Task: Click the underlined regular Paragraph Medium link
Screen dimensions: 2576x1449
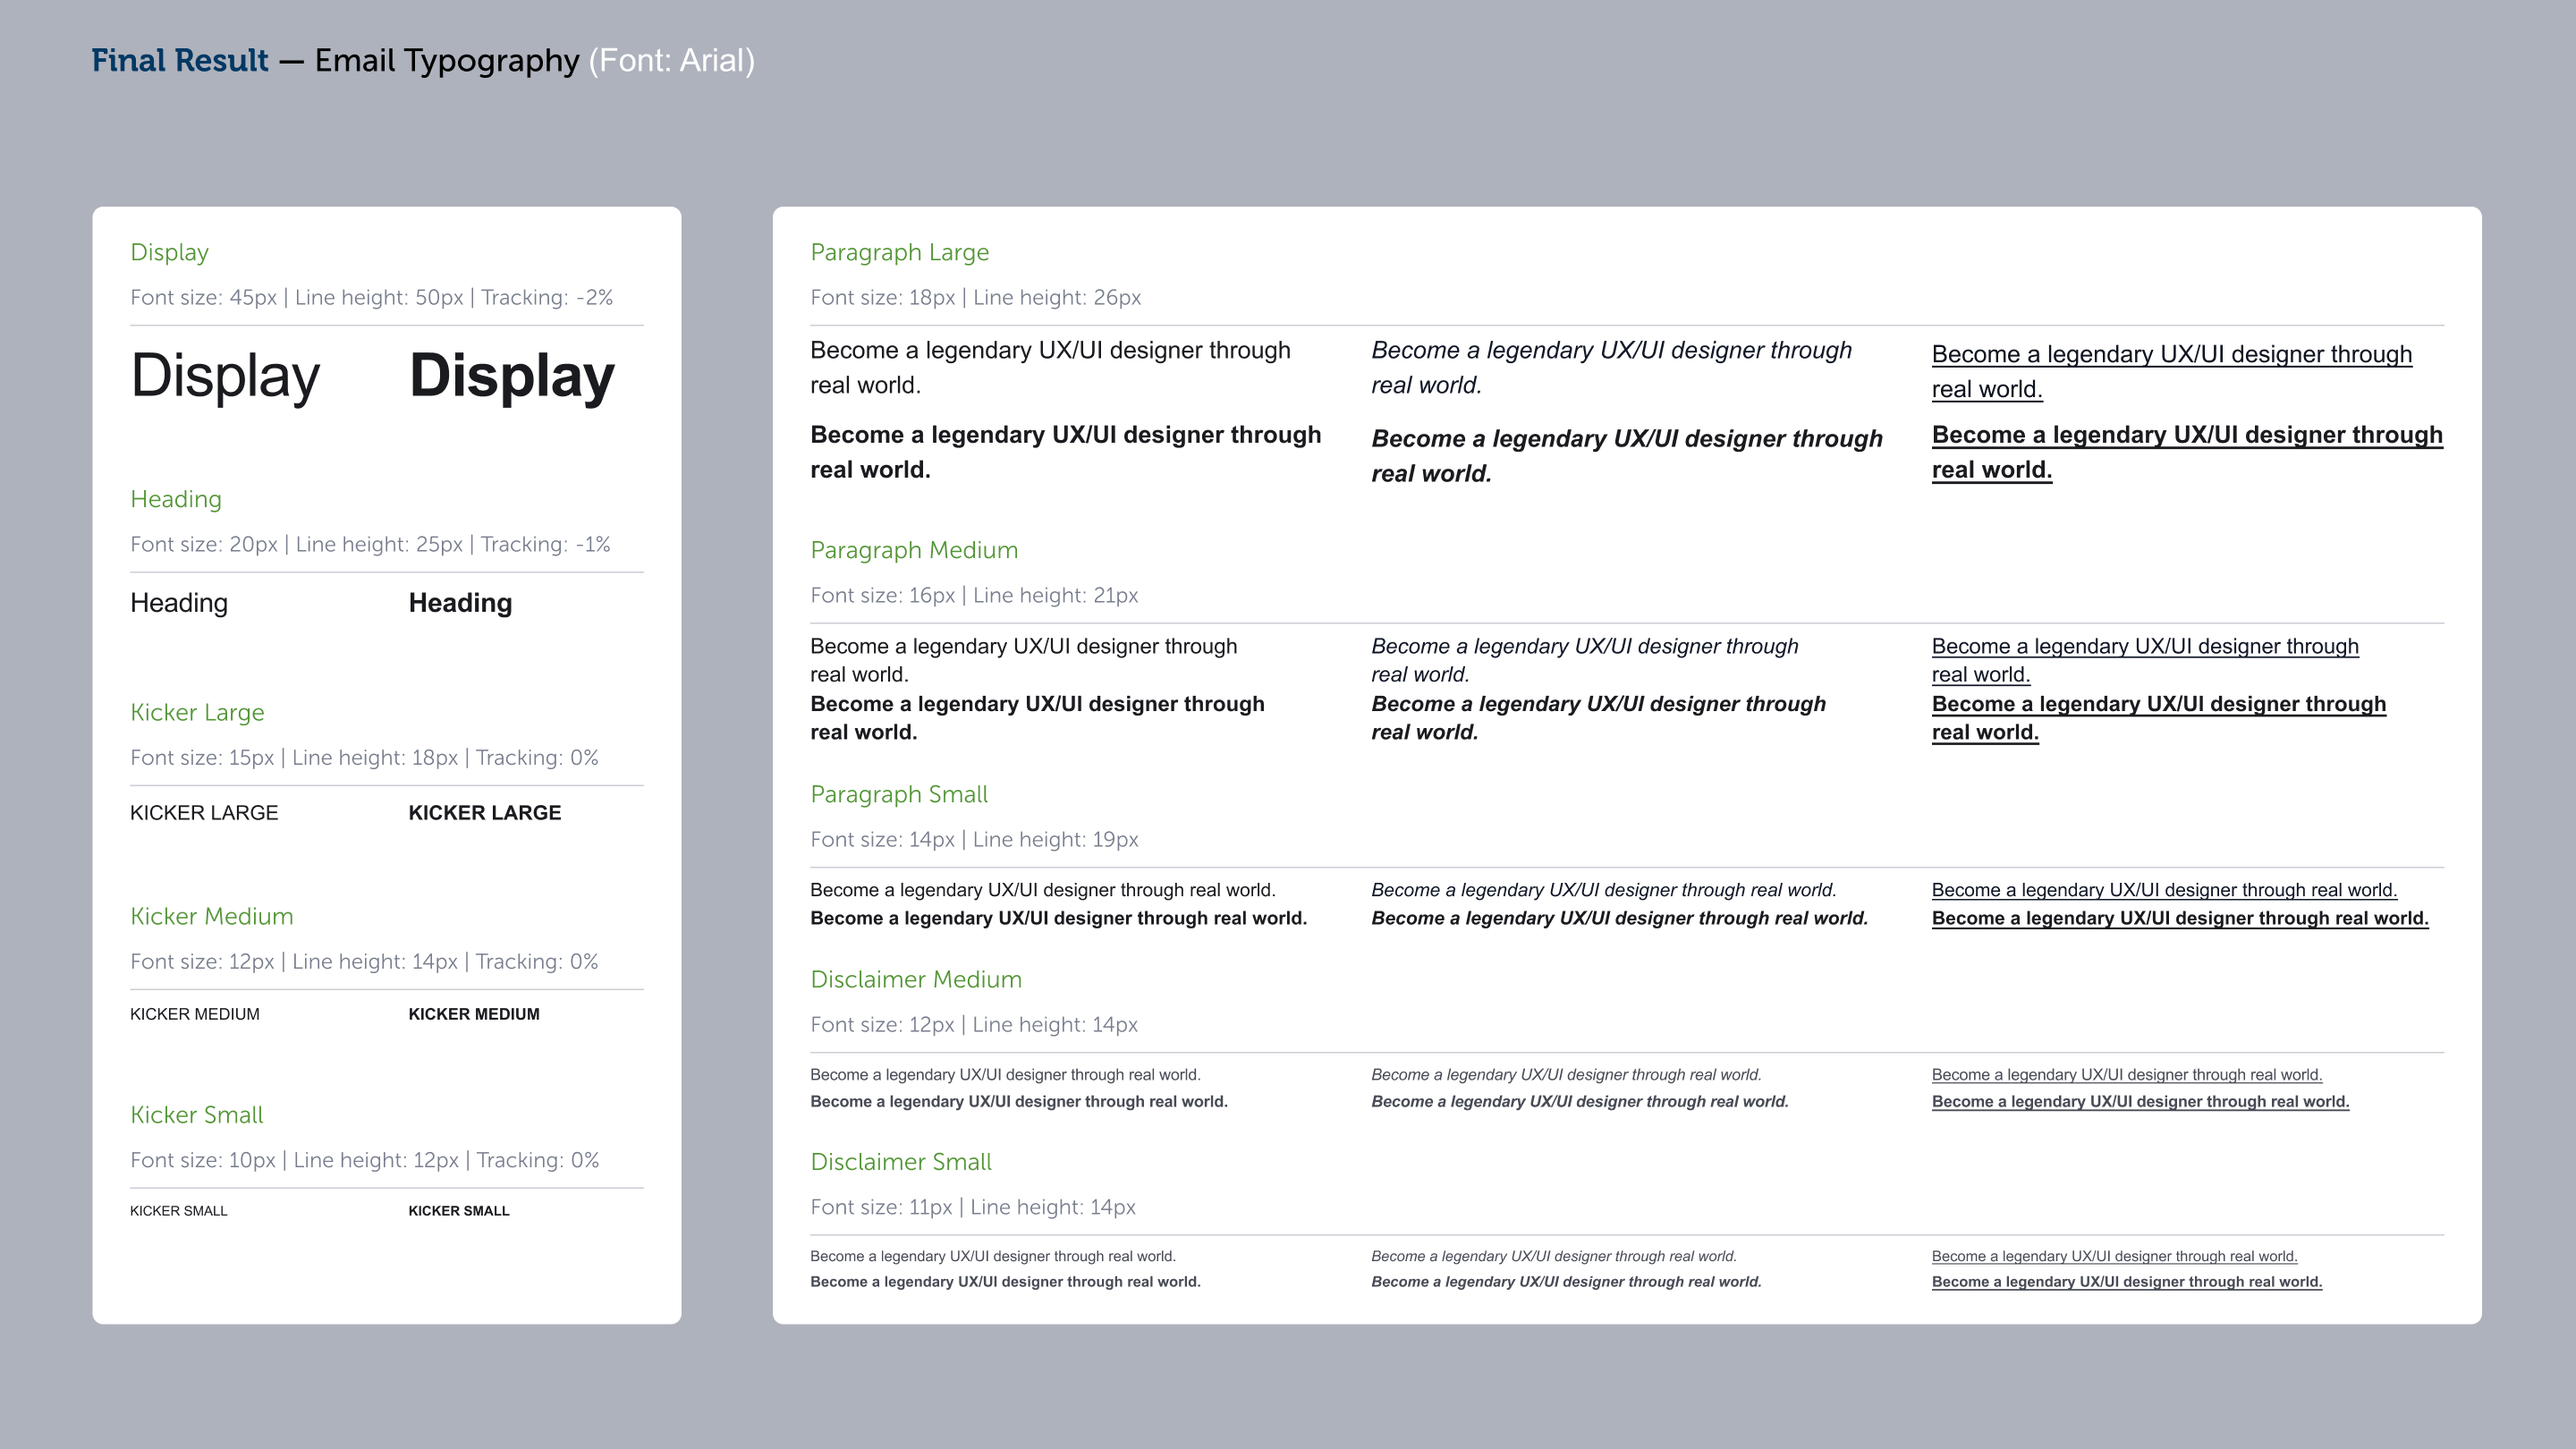Action: (x=2144, y=647)
